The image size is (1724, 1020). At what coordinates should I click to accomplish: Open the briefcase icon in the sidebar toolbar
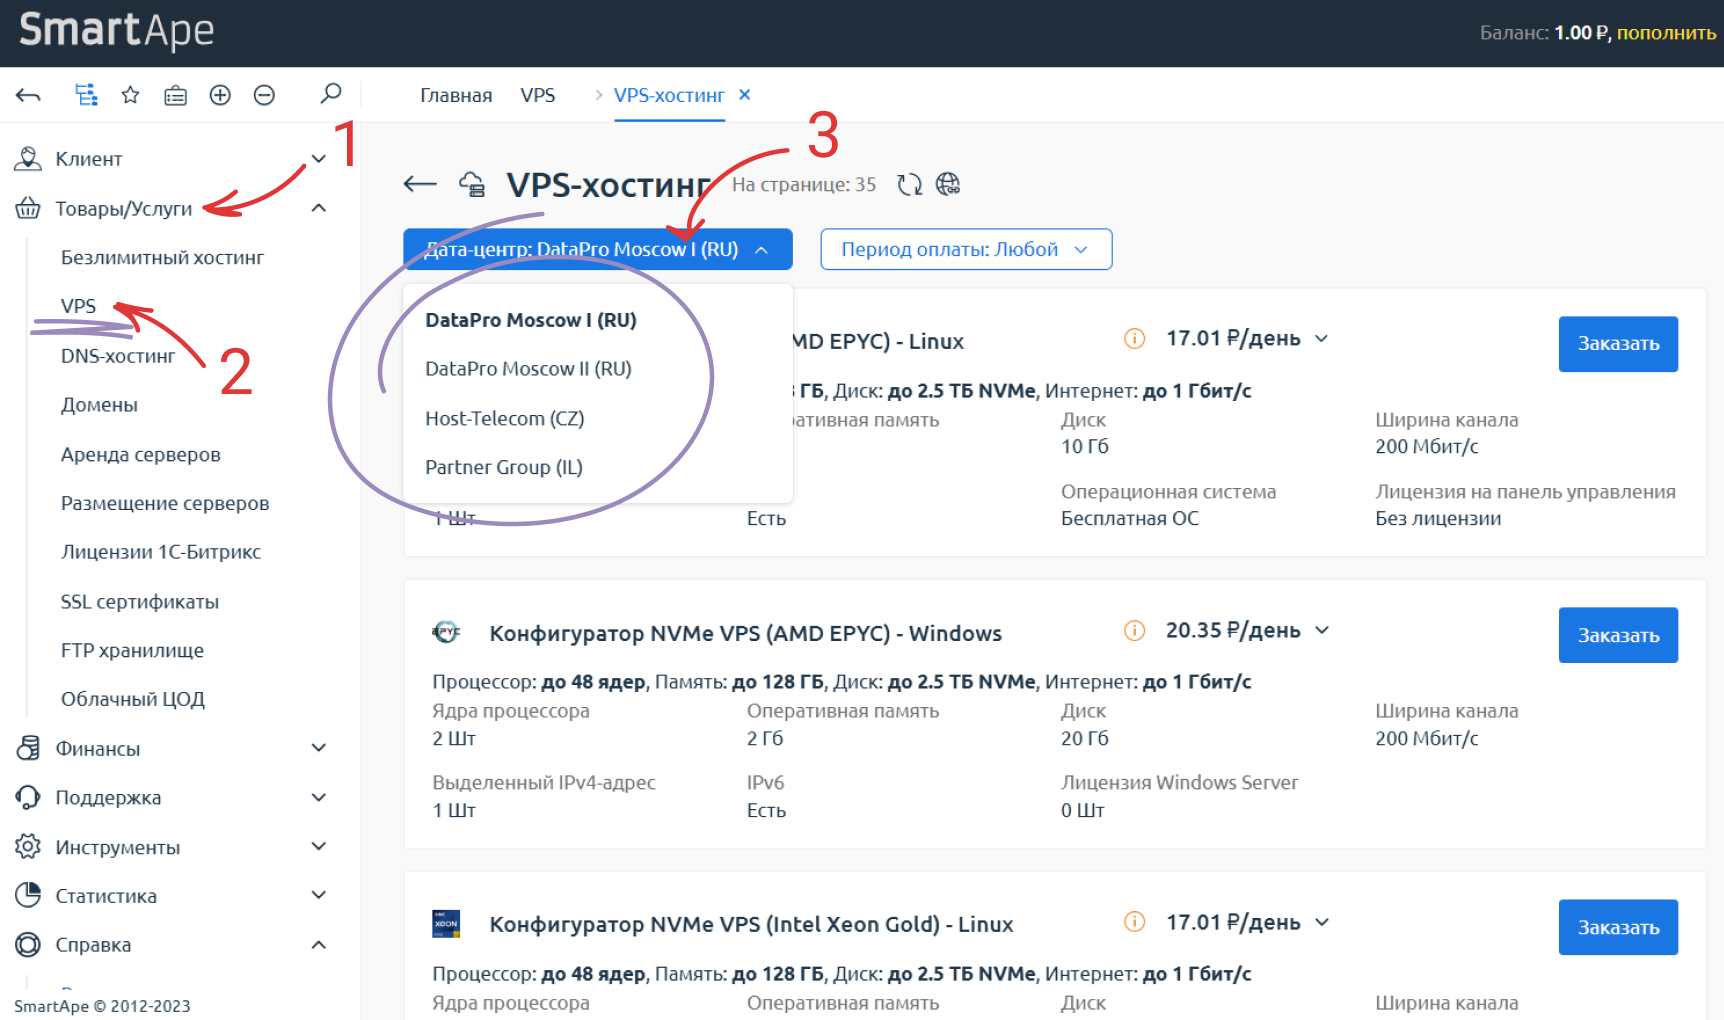click(x=175, y=95)
